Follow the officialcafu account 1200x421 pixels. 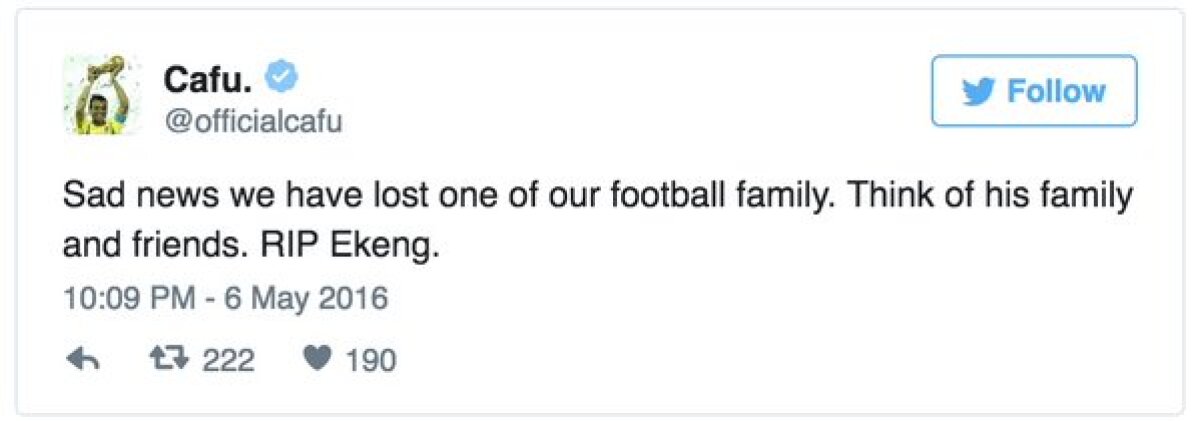point(1034,91)
